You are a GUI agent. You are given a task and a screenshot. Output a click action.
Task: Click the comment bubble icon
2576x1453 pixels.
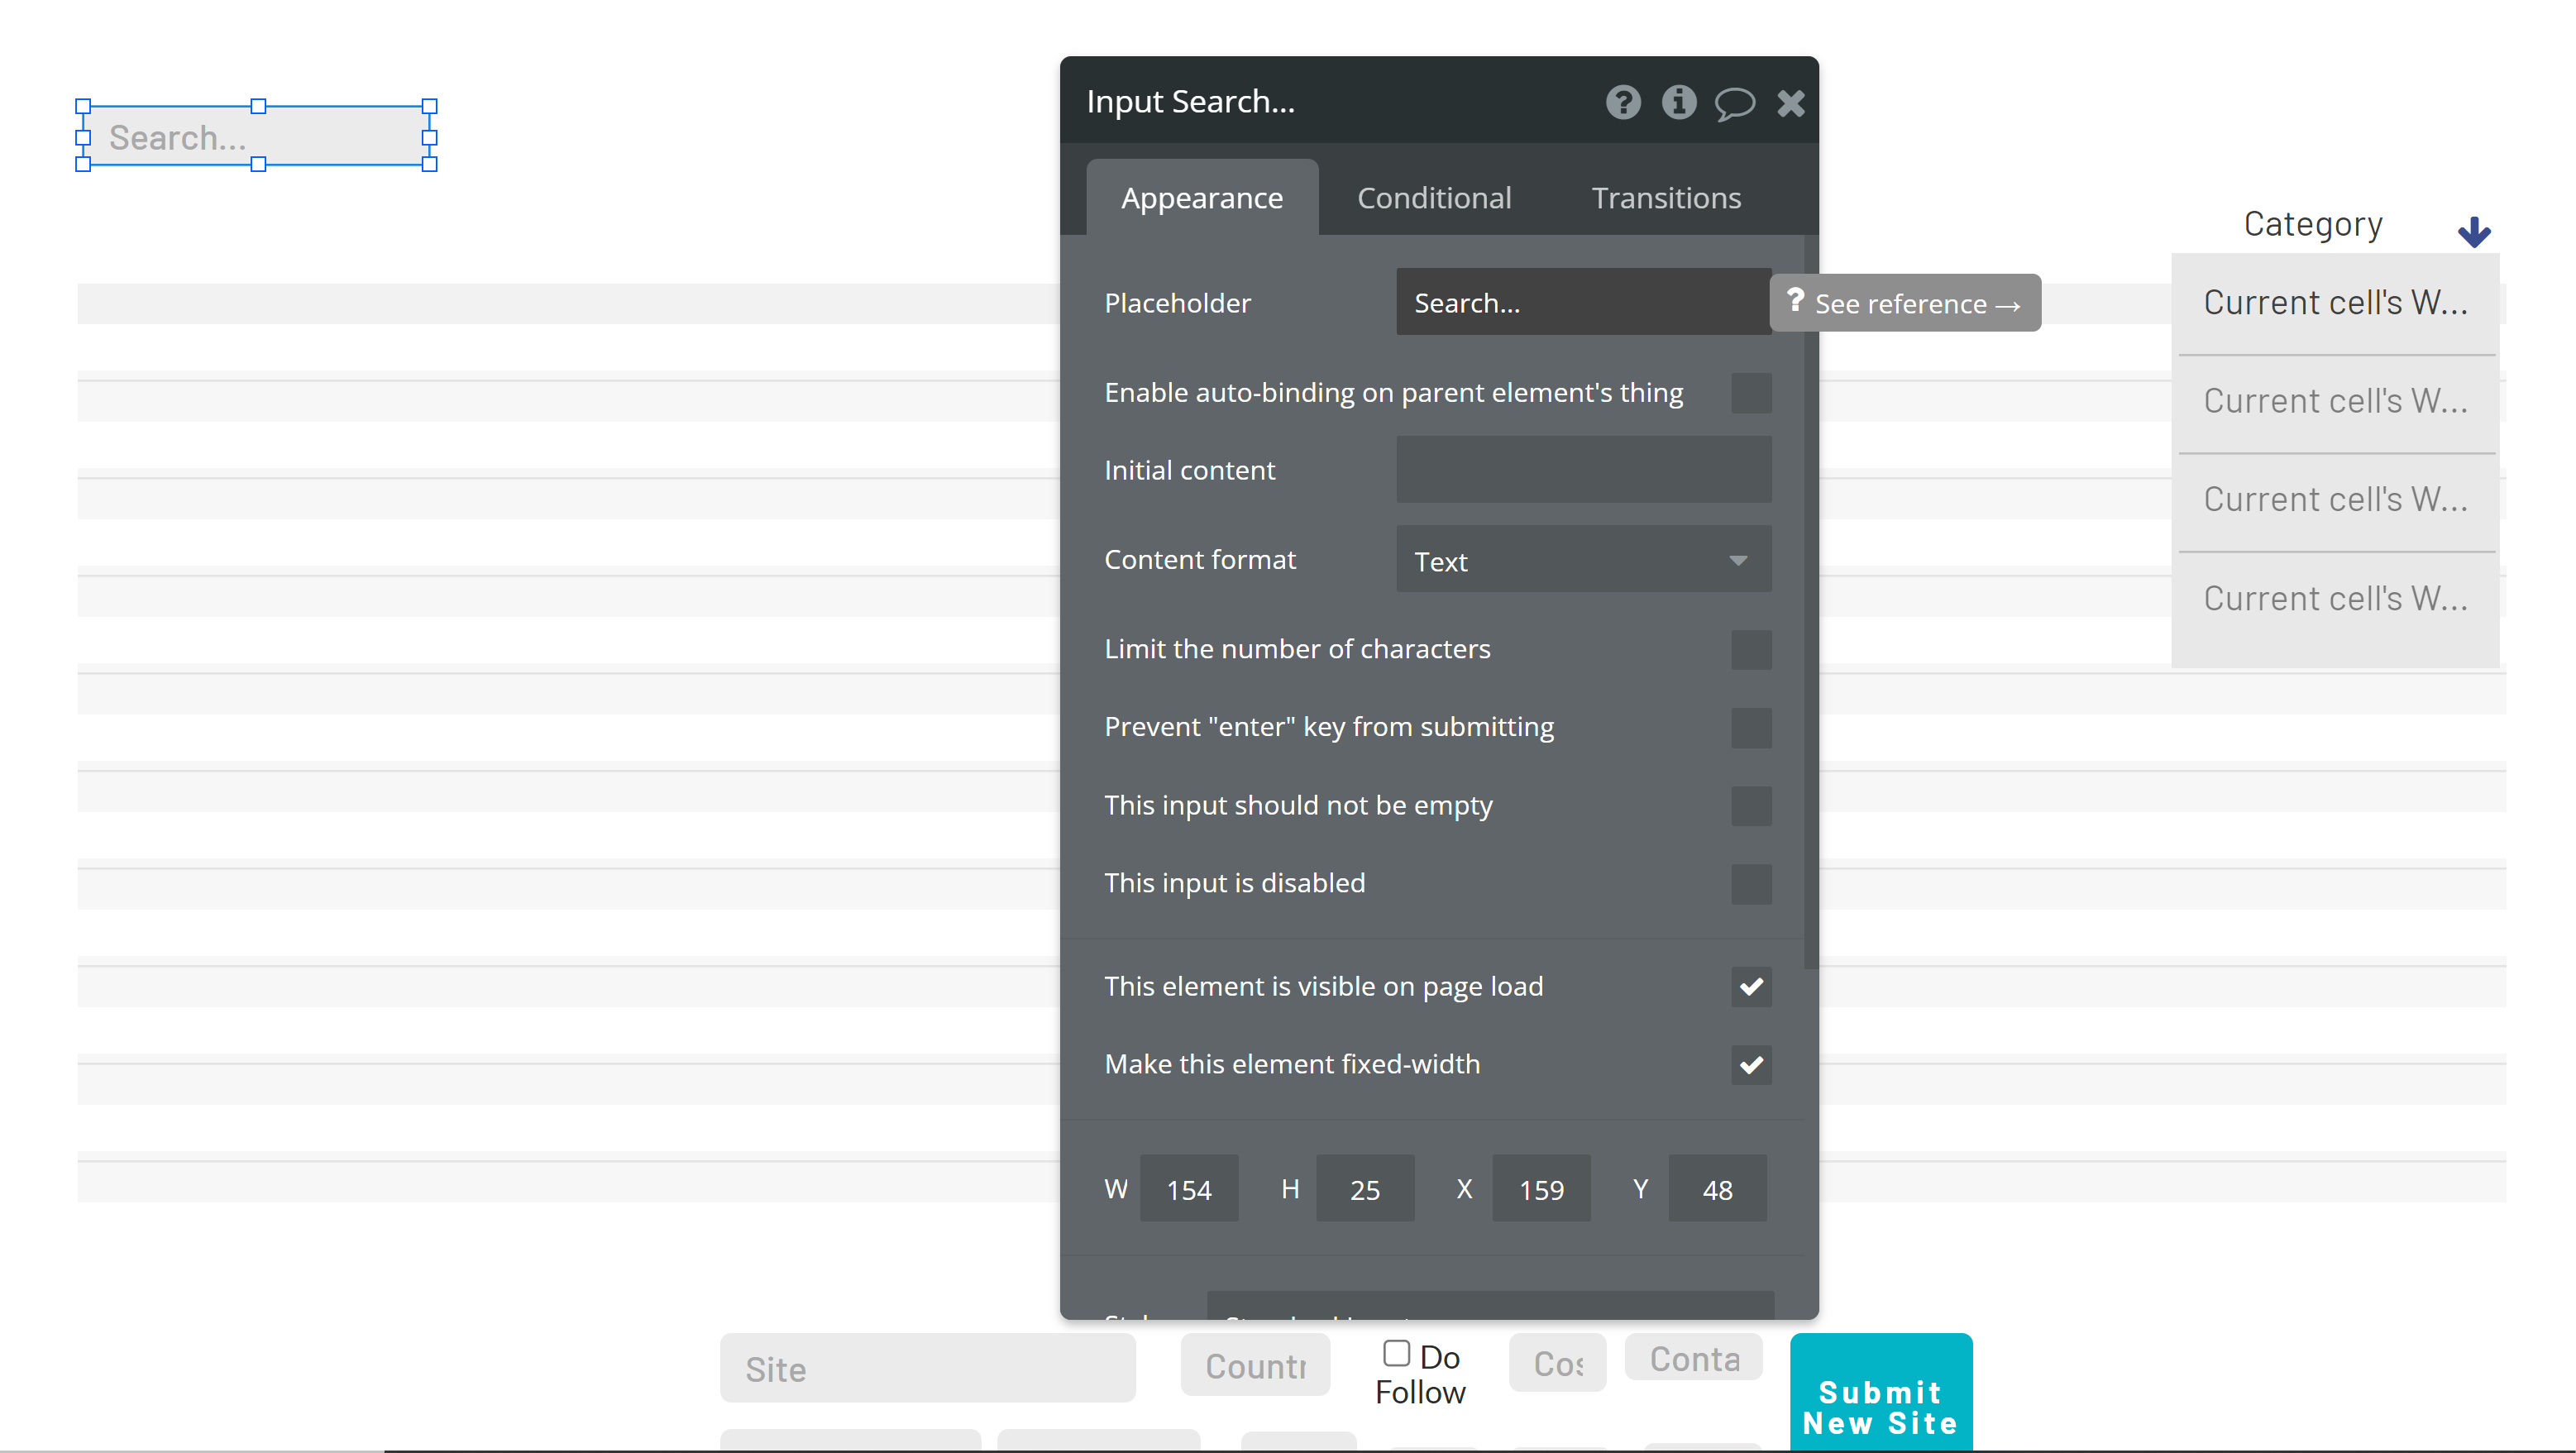[x=1734, y=103]
